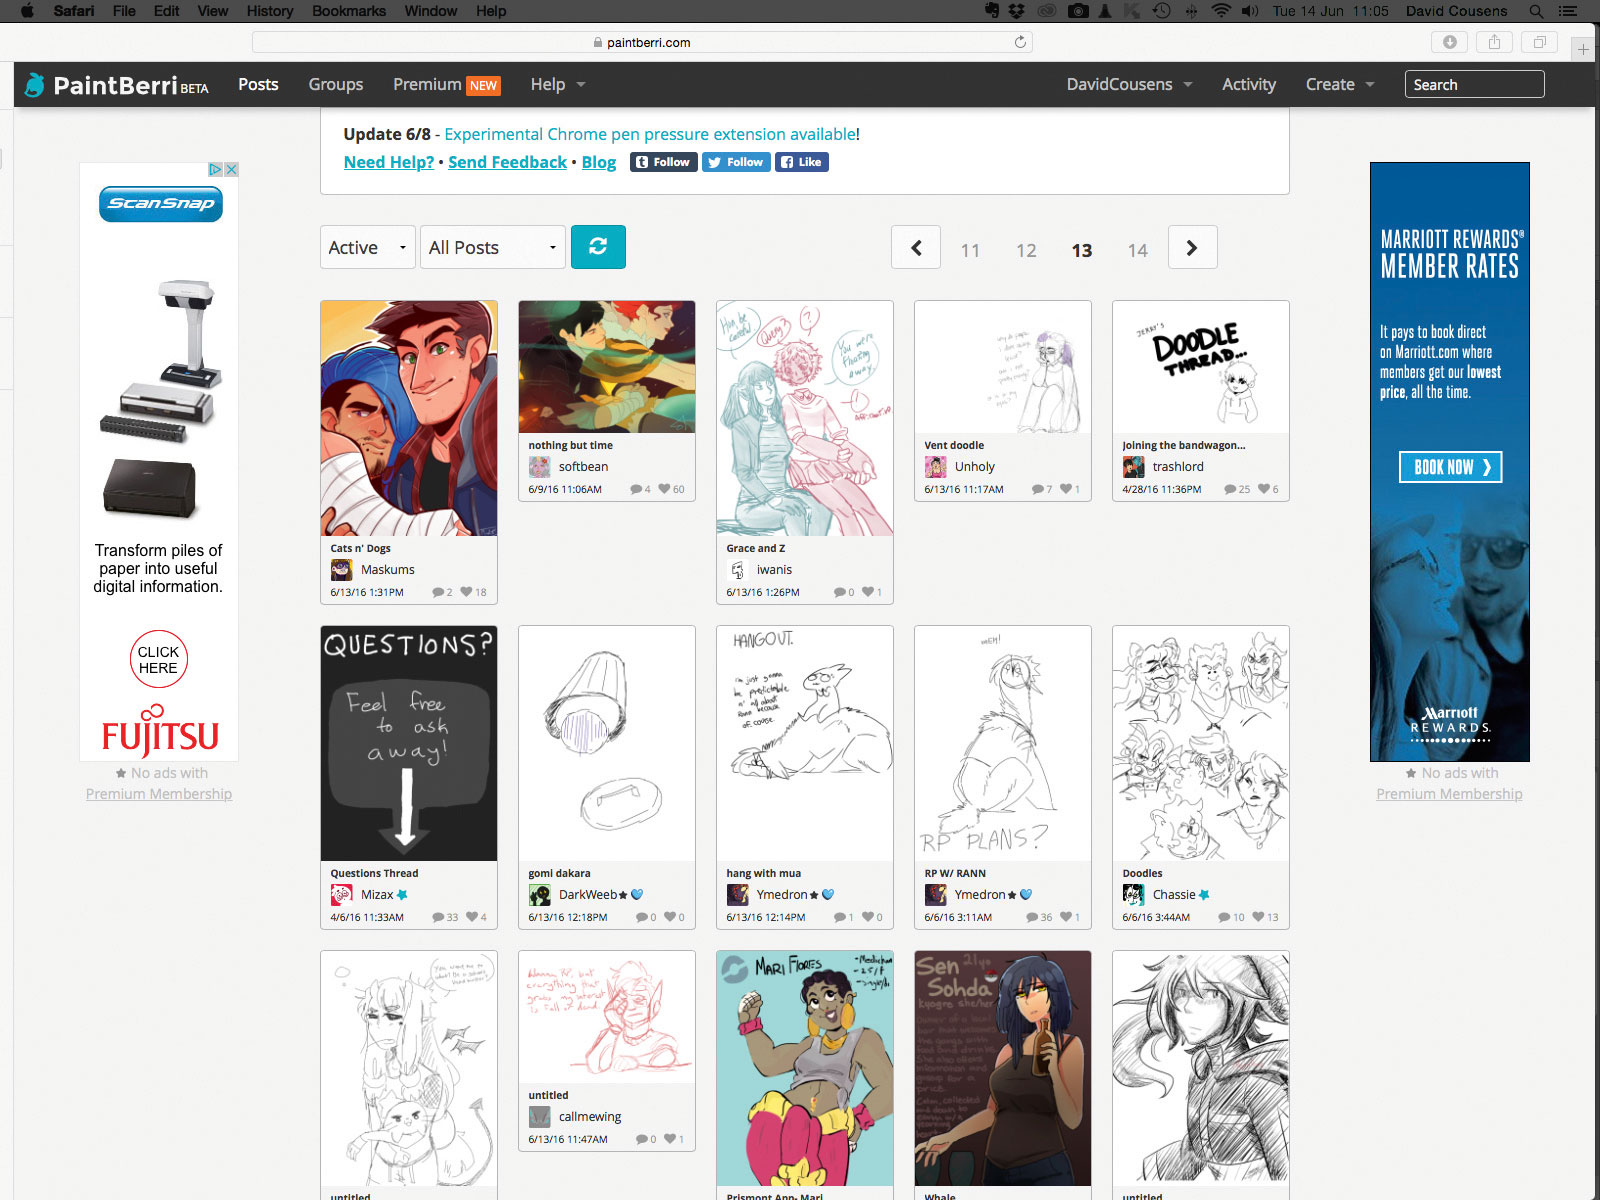Click post title 'hang with mua'
The height and width of the screenshot is (1200, 1600).
763,873
